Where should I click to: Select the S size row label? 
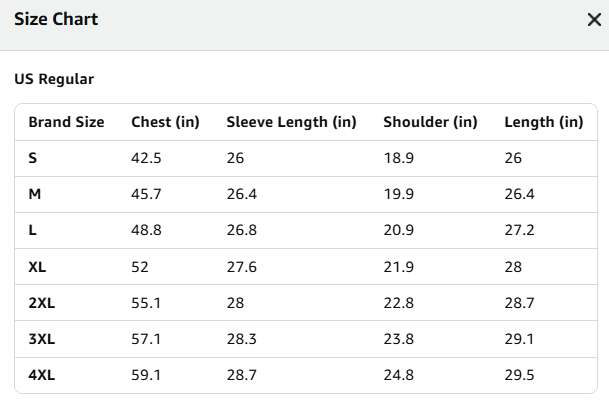33,158
